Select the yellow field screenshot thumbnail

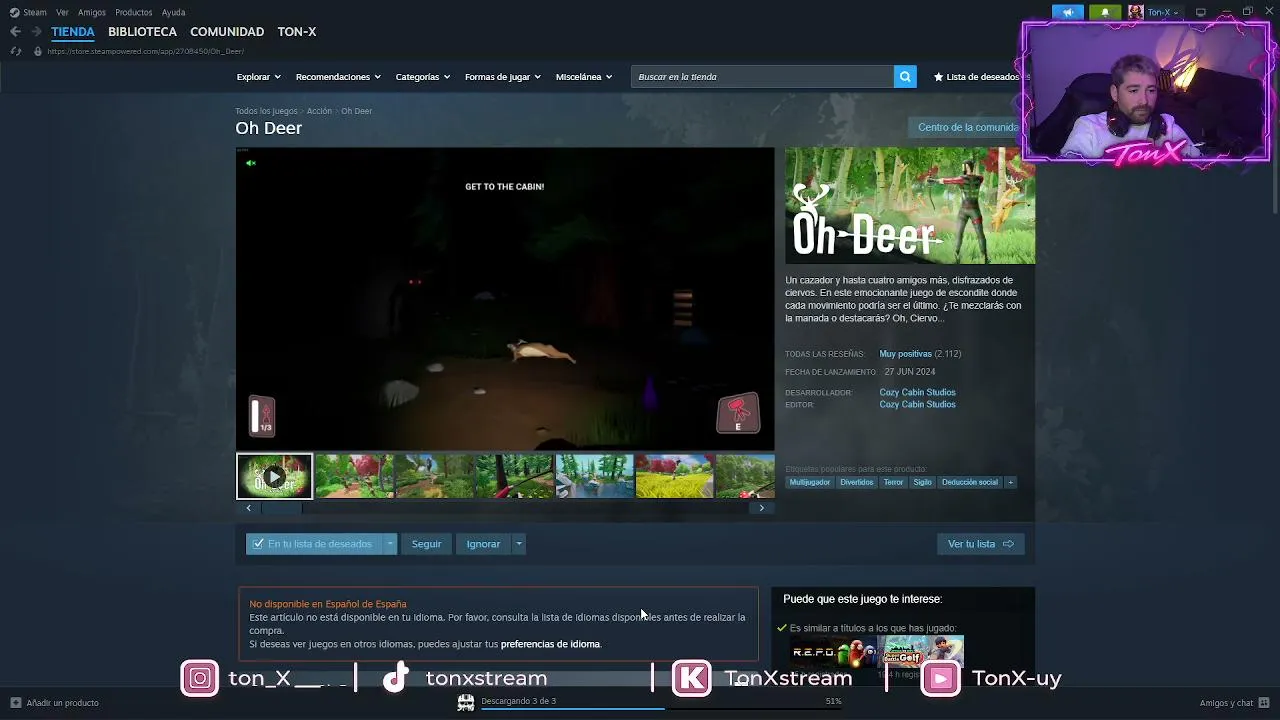pos(674,476)
